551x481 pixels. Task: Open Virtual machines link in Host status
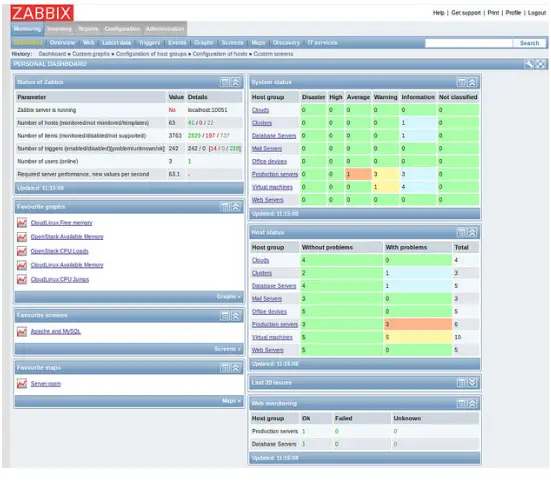tap(272, 337)
